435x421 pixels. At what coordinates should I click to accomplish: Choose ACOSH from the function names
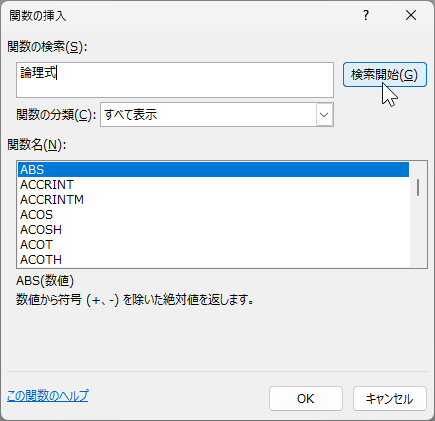point(213,230)
